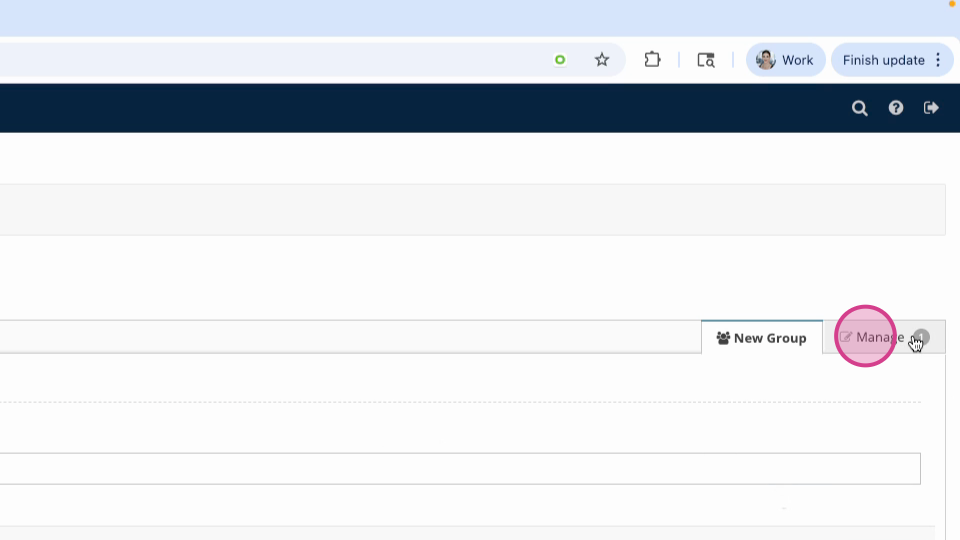This screenshot has height=540, width=960.
Task: Click the bookmark star icon
Action: pos(602,59)
